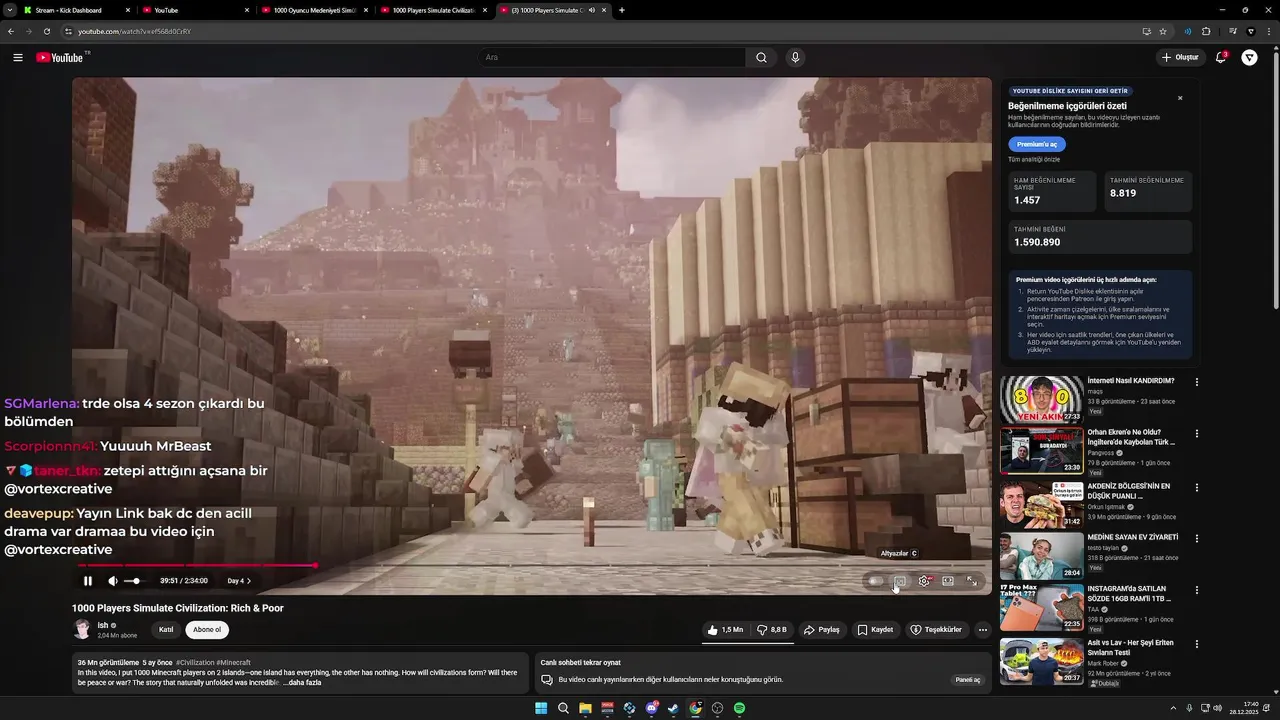The image size is (1280, 720).
Task: Click the site info icon in address bar
Action: click(x=68, y=31)
